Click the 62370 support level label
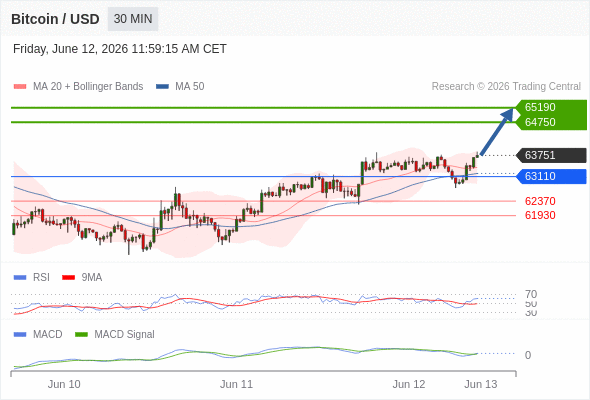The height and width of the screenshot is (400, 590). (x=540, y=201)
